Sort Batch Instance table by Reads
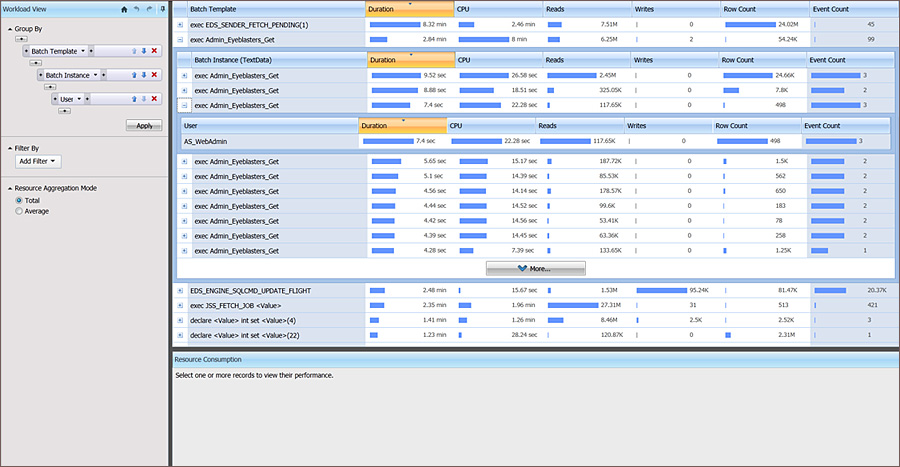The height and width of the screenshot is (467, 900). [586, 60]
